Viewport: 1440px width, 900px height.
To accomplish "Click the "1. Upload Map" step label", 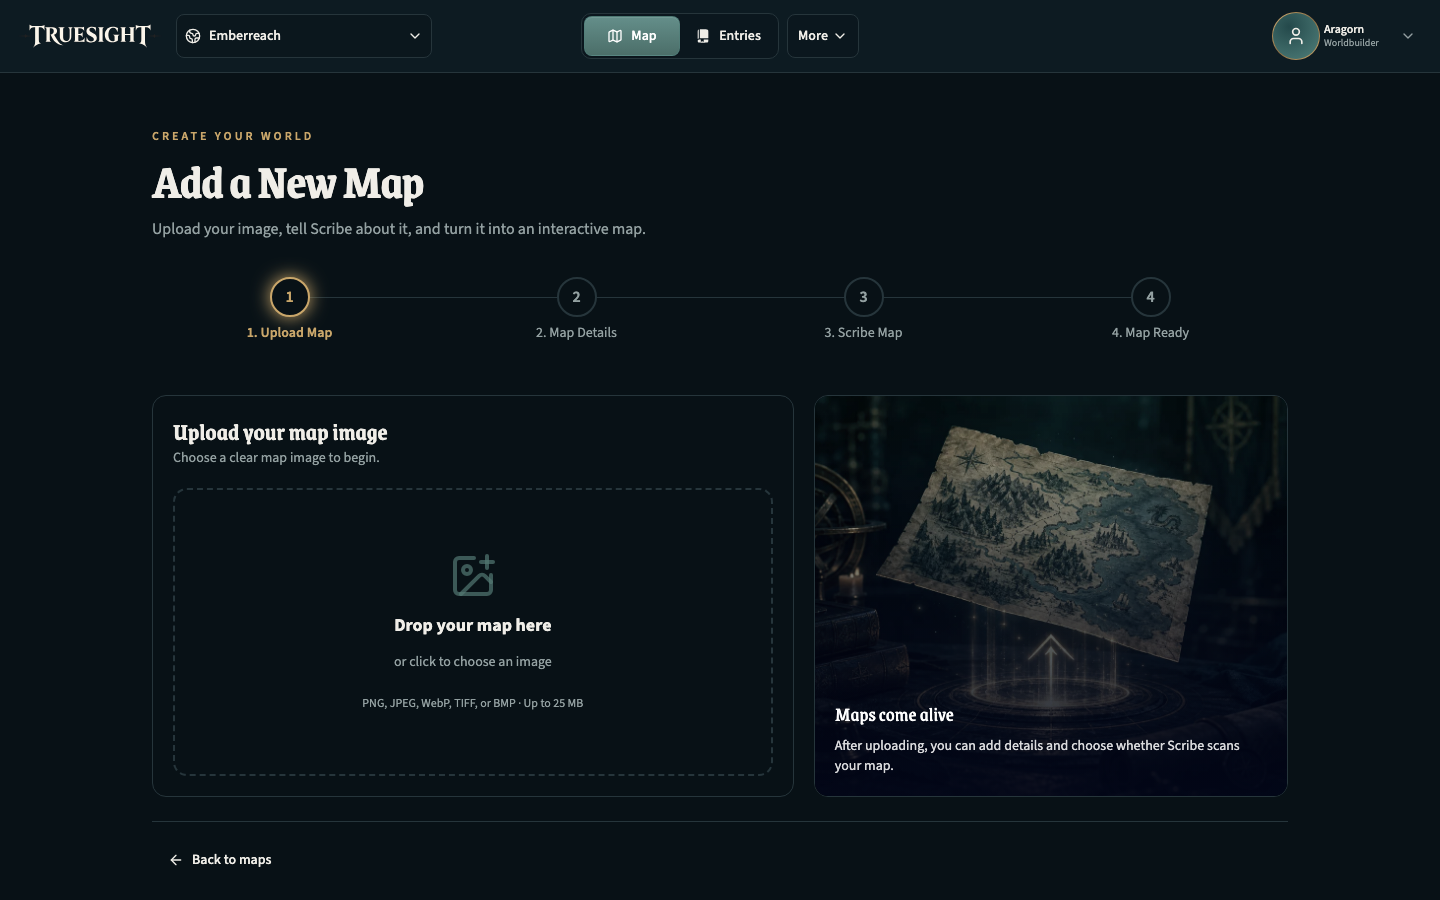I will click(289, 333).
